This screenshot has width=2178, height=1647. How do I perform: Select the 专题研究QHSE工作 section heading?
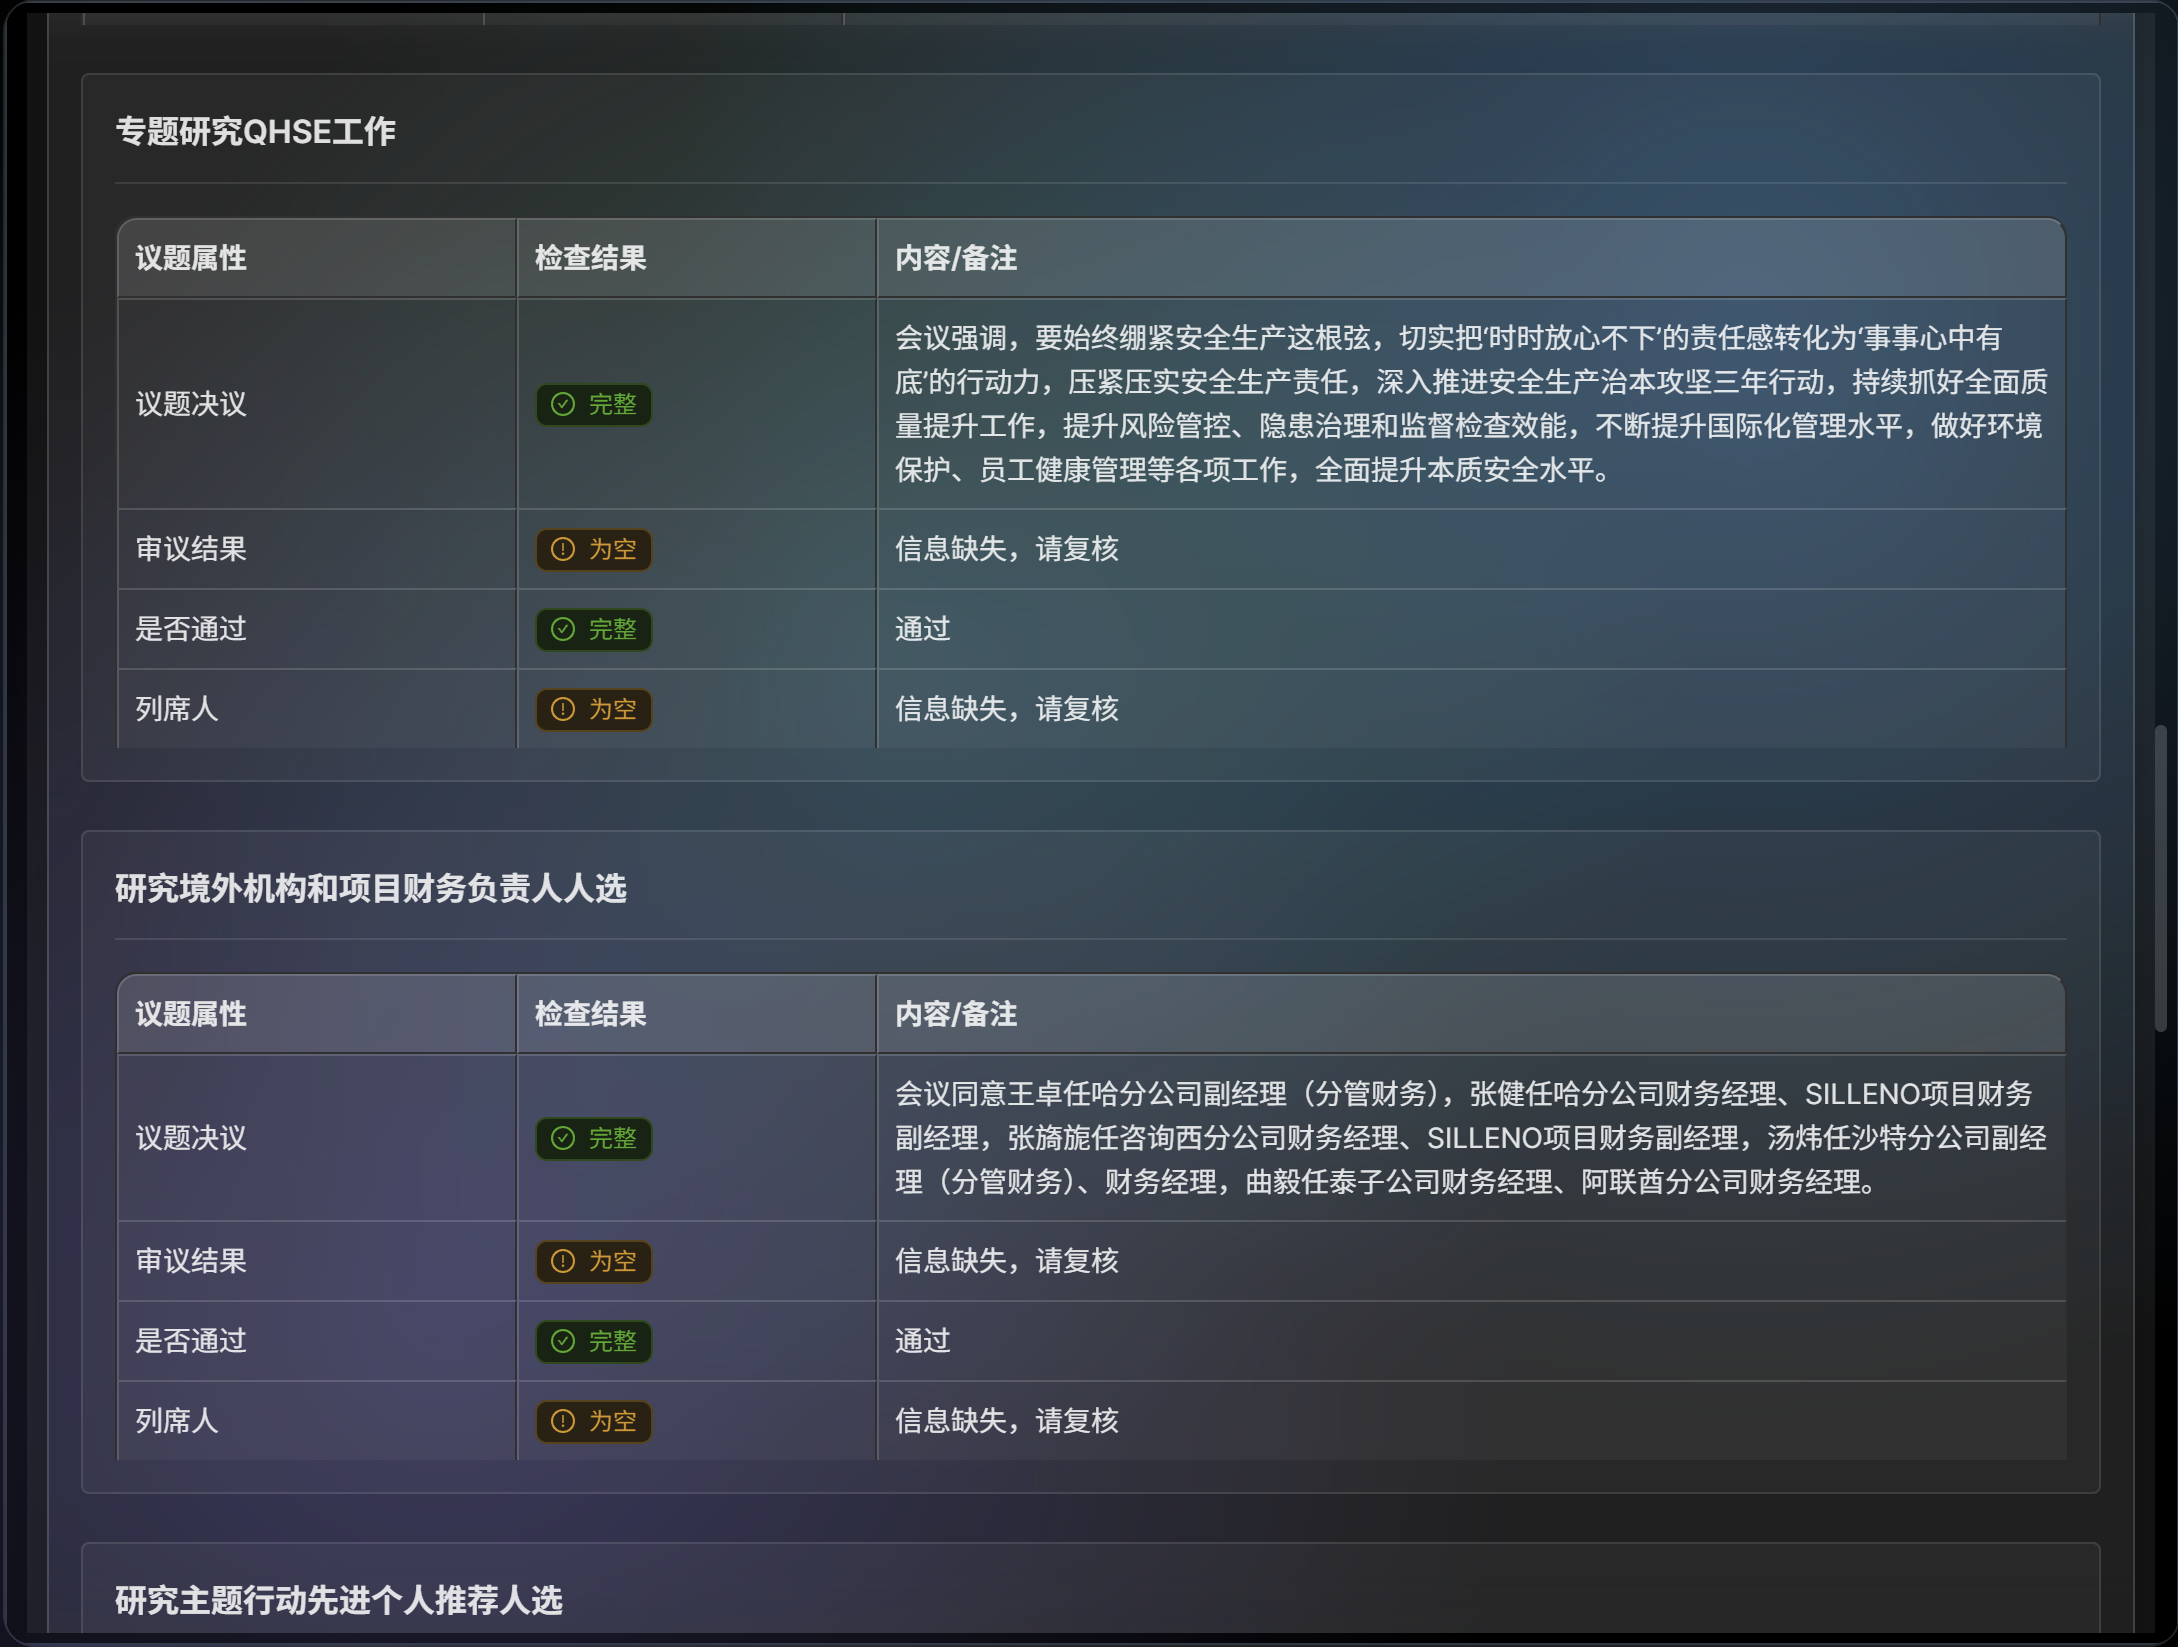tap(255, 131)
